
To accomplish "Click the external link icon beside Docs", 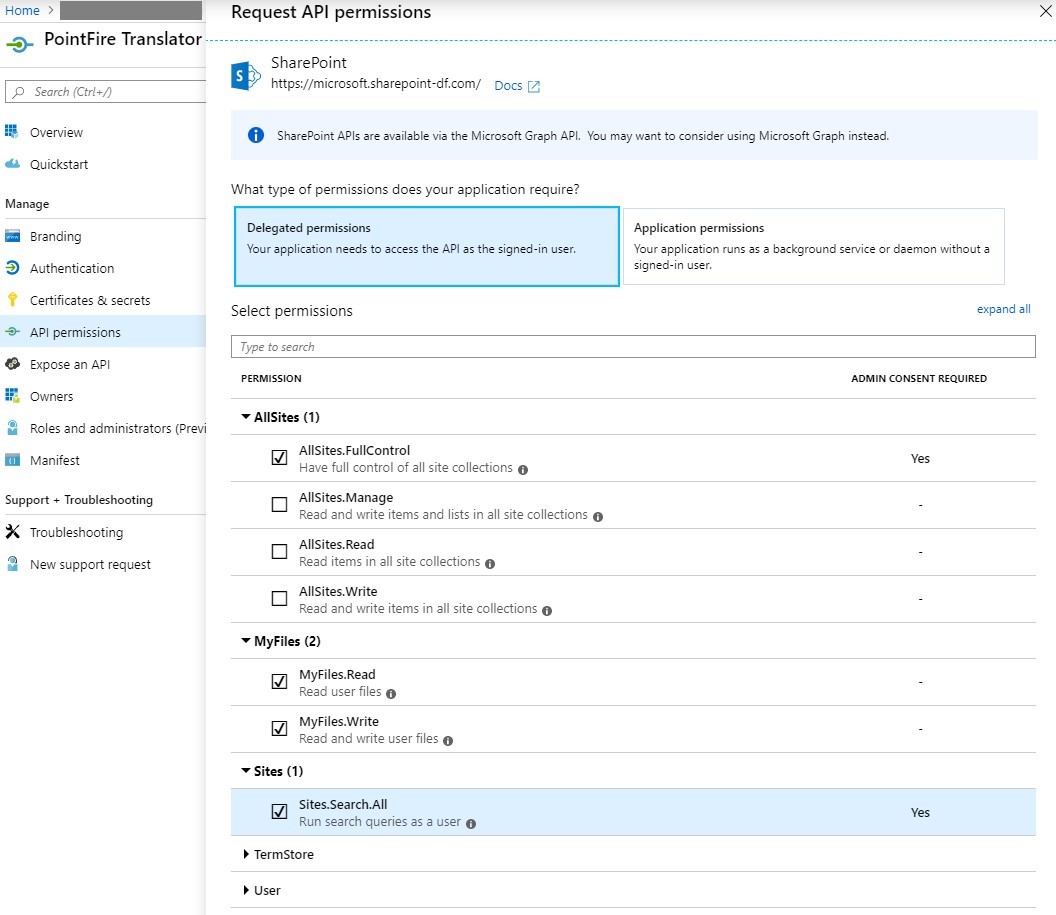I will tap(533, 86).
